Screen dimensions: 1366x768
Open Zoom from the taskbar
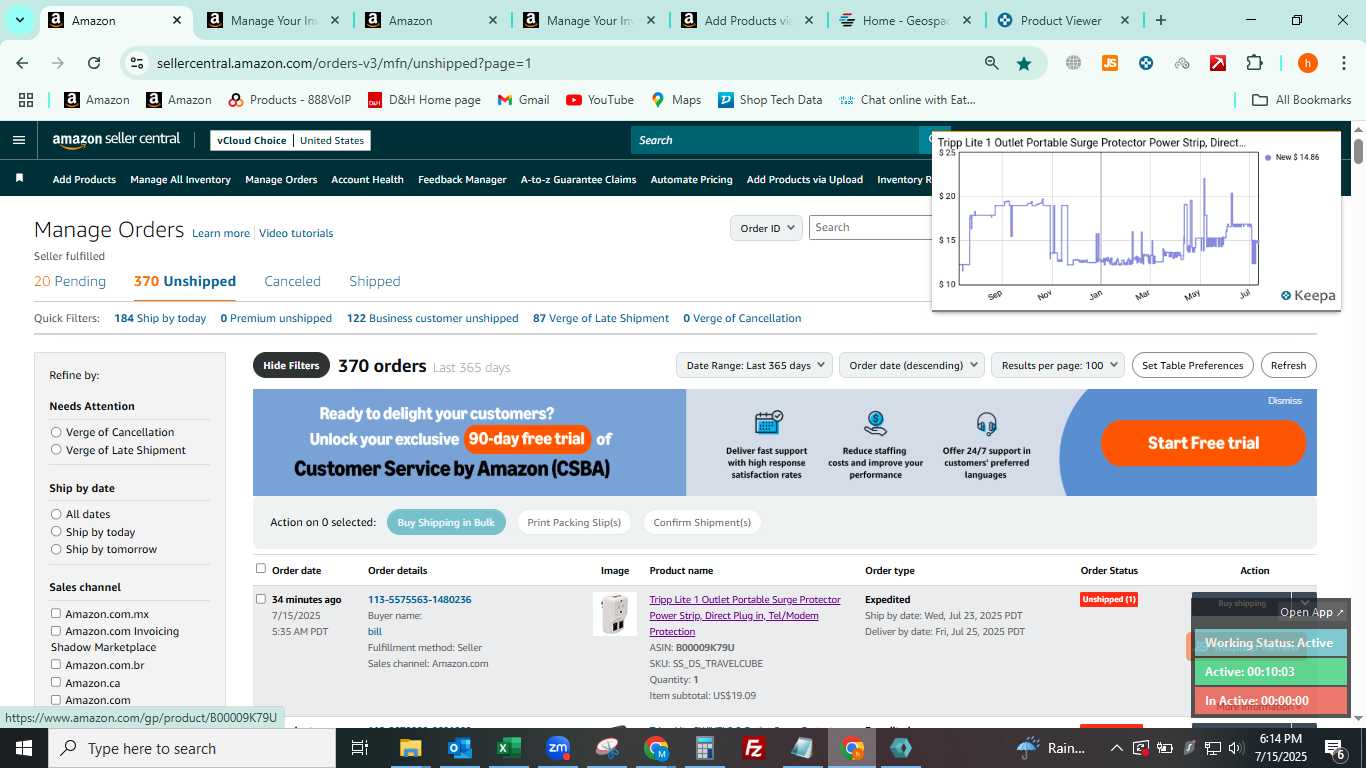pos(558,748)
